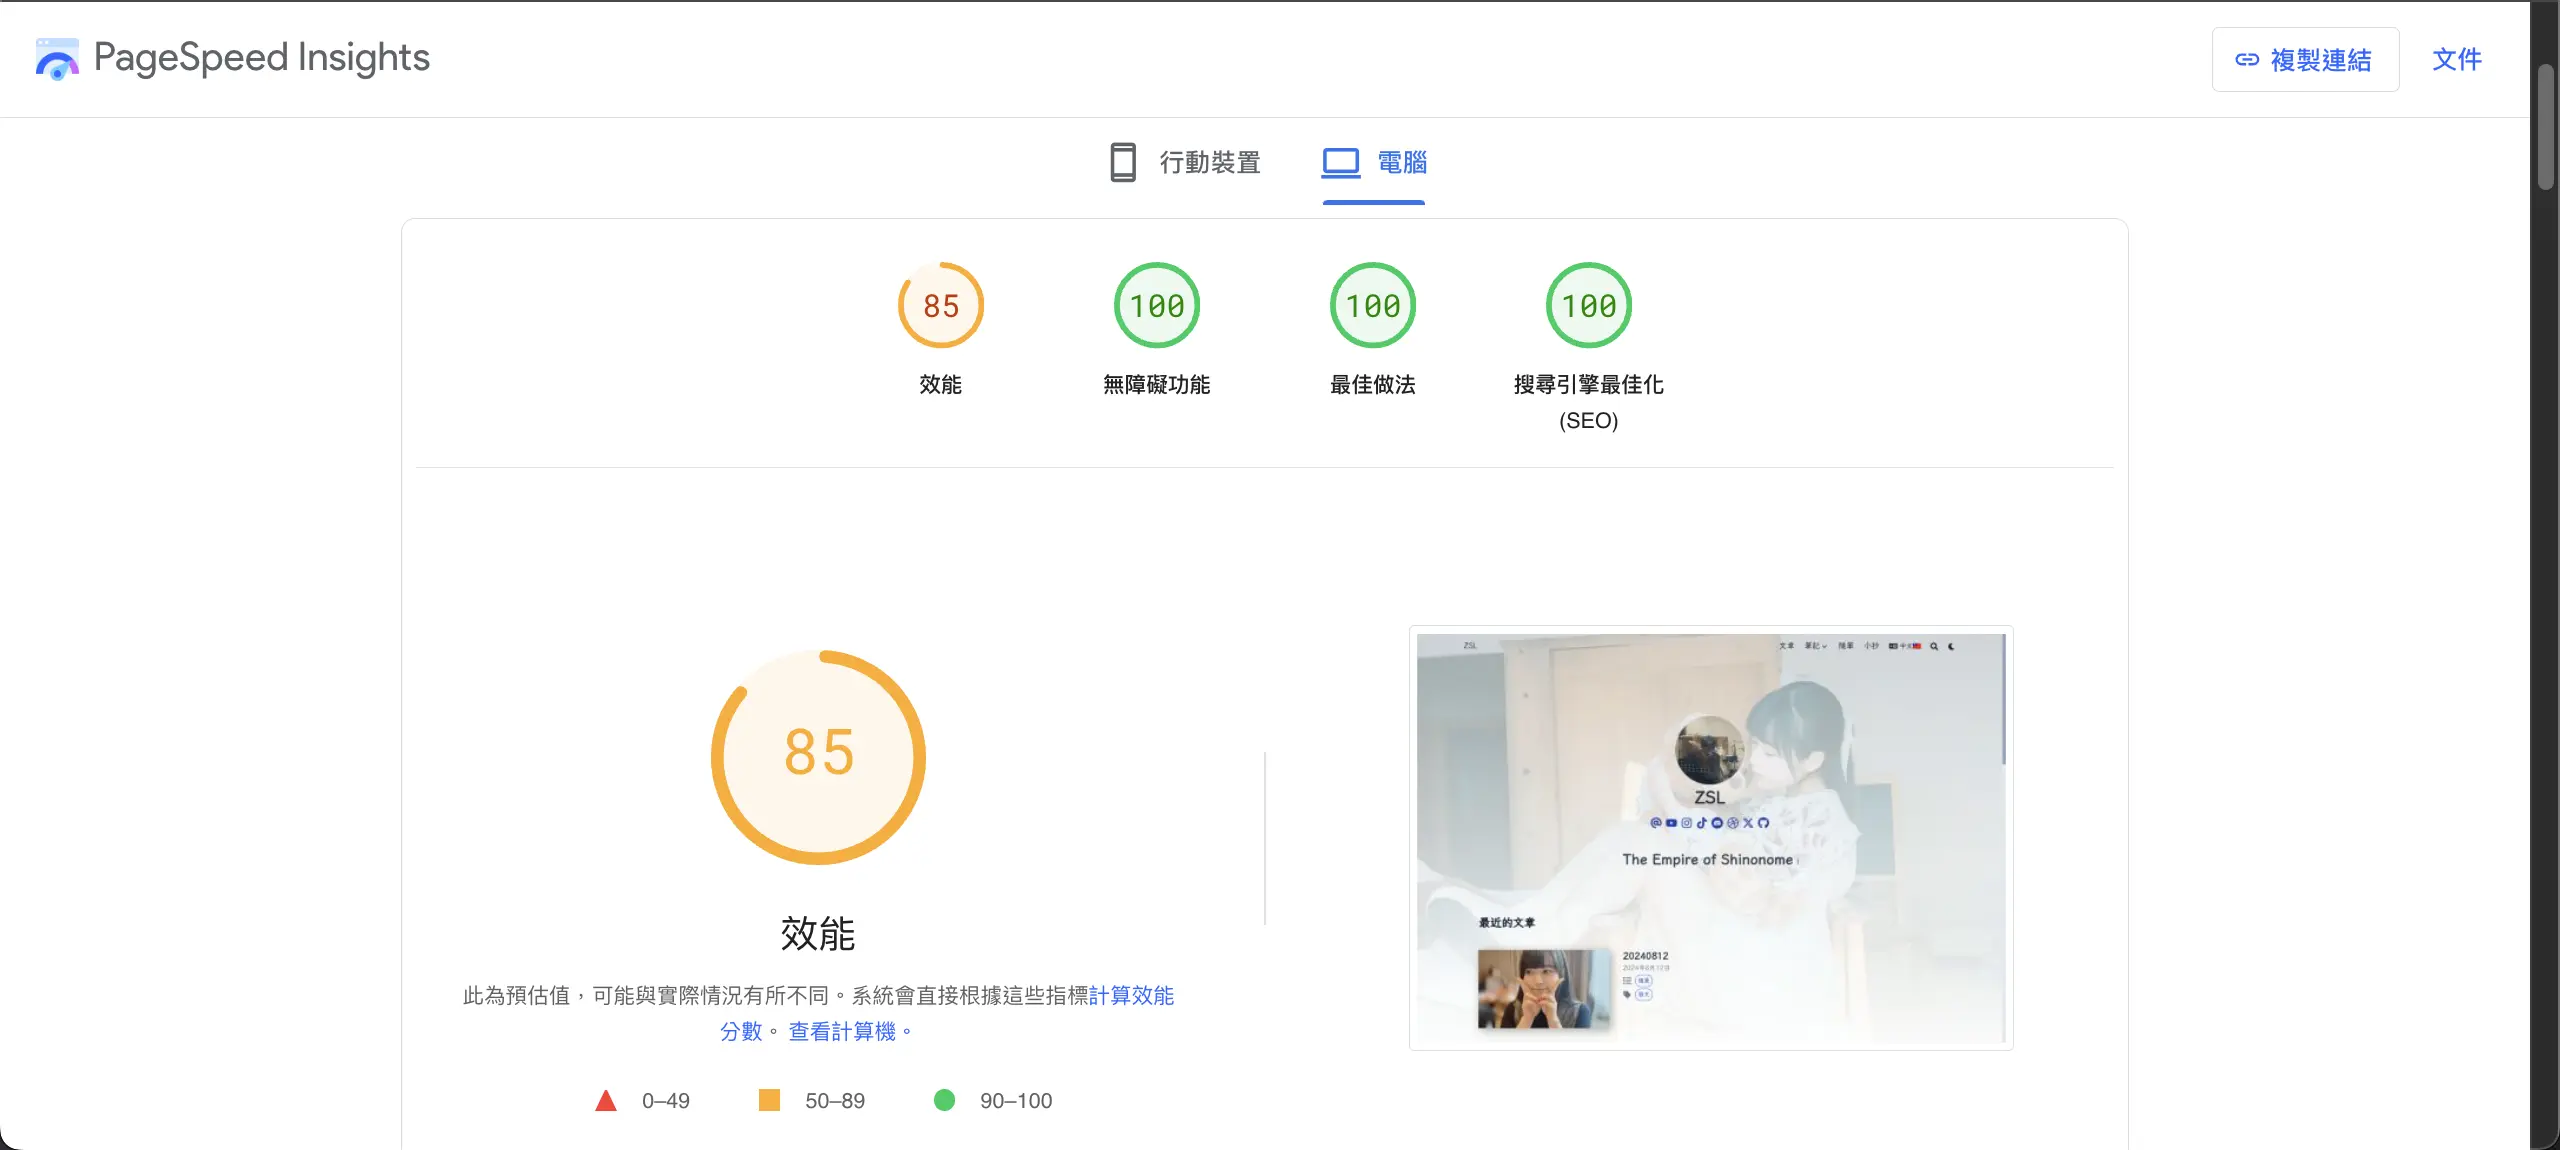This screenshot has width=2560, height=1150.
Task: Click the GitHub icon in the site preview
Action: click(x=1764, y=823)
